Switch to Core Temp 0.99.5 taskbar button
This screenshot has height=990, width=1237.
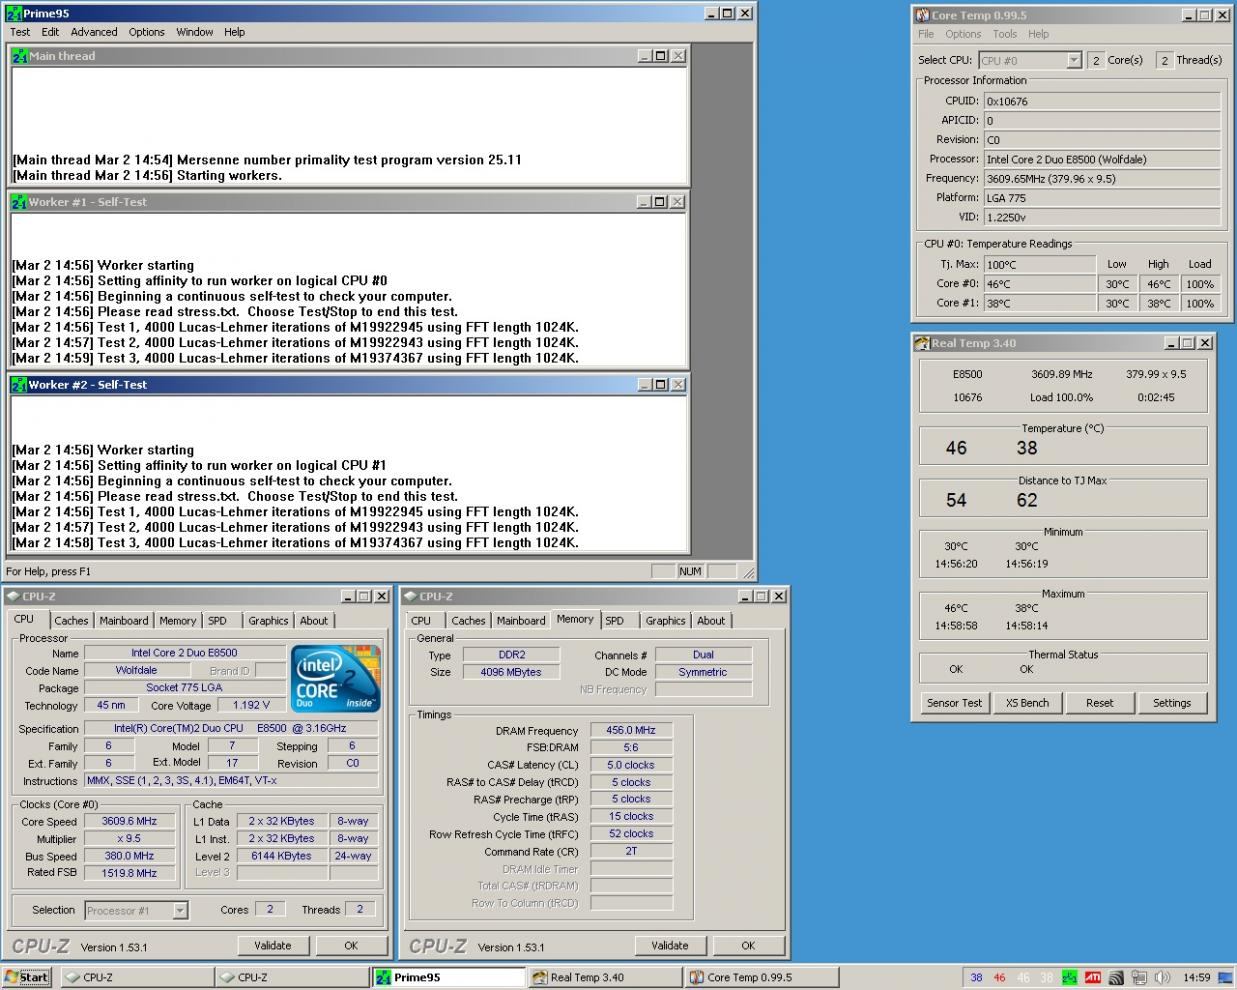click(x=760, y=977)
